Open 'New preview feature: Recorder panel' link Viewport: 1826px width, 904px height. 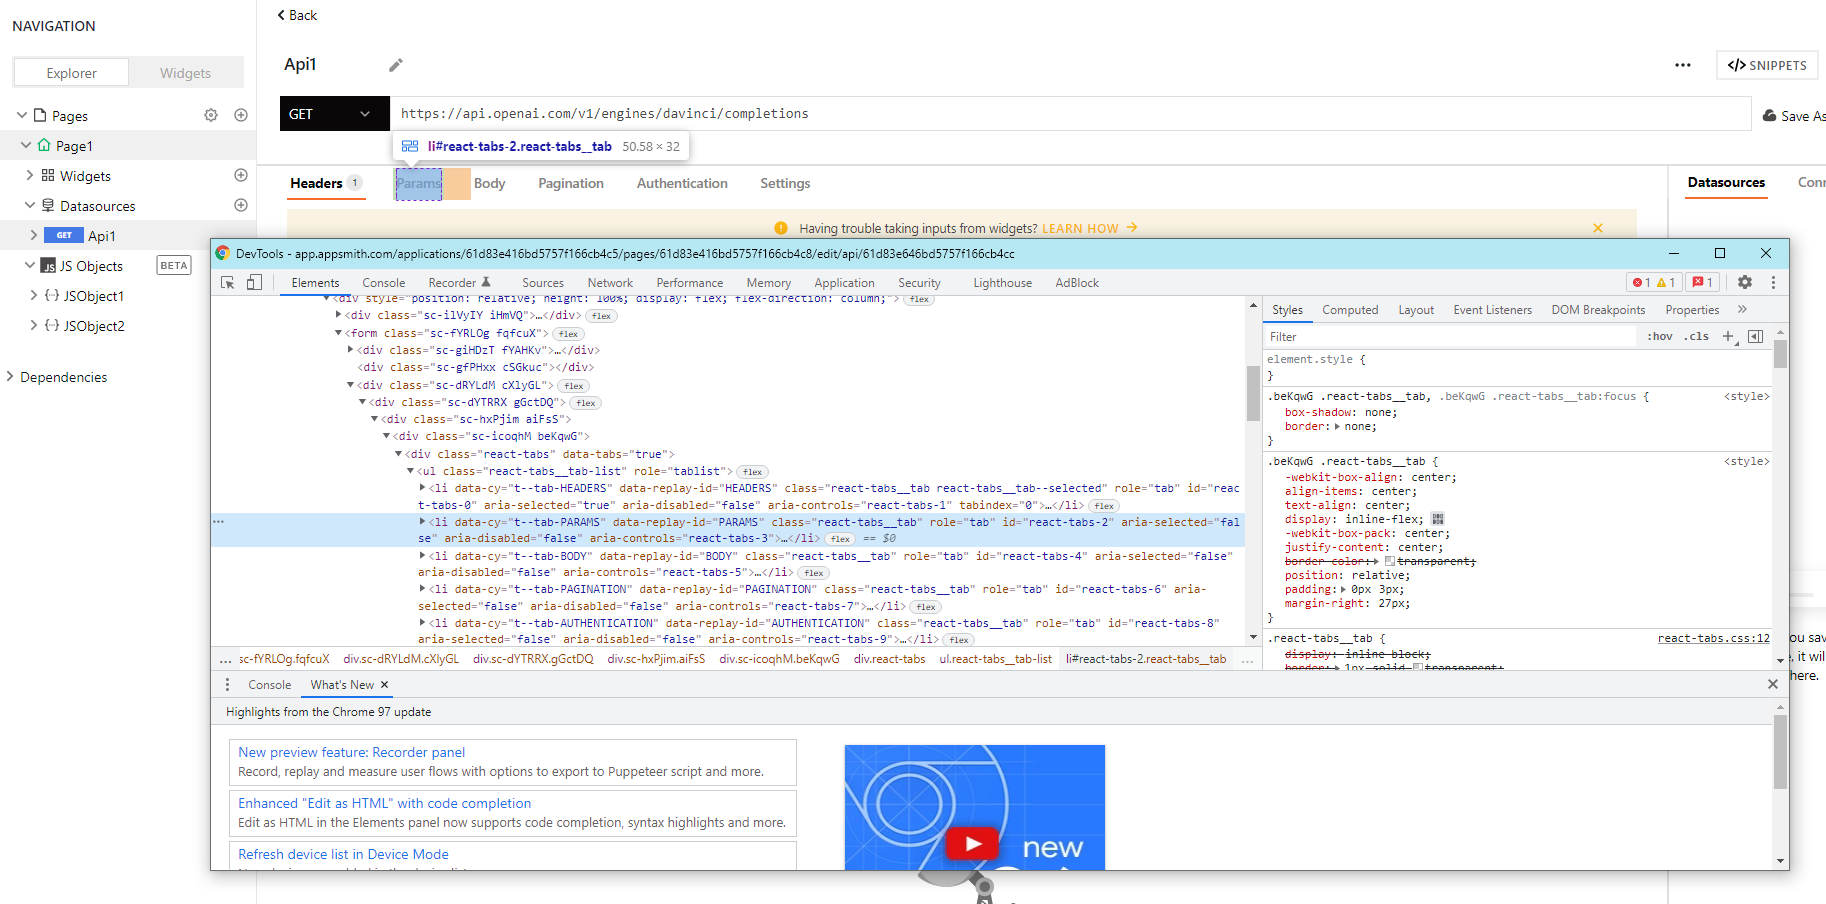pos(351,752)
